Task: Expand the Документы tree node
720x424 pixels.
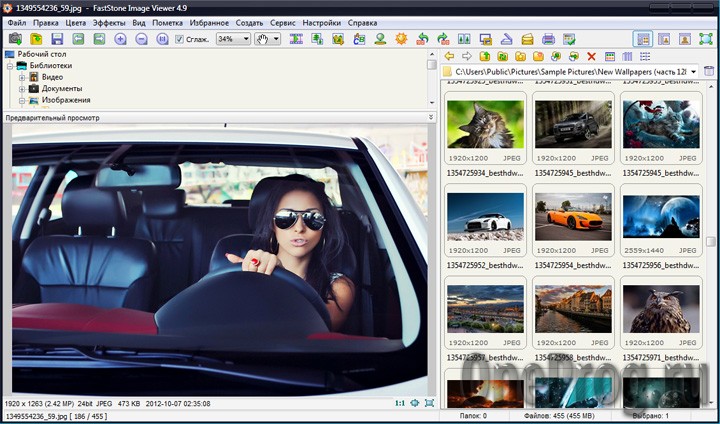Action: point(22,89)
